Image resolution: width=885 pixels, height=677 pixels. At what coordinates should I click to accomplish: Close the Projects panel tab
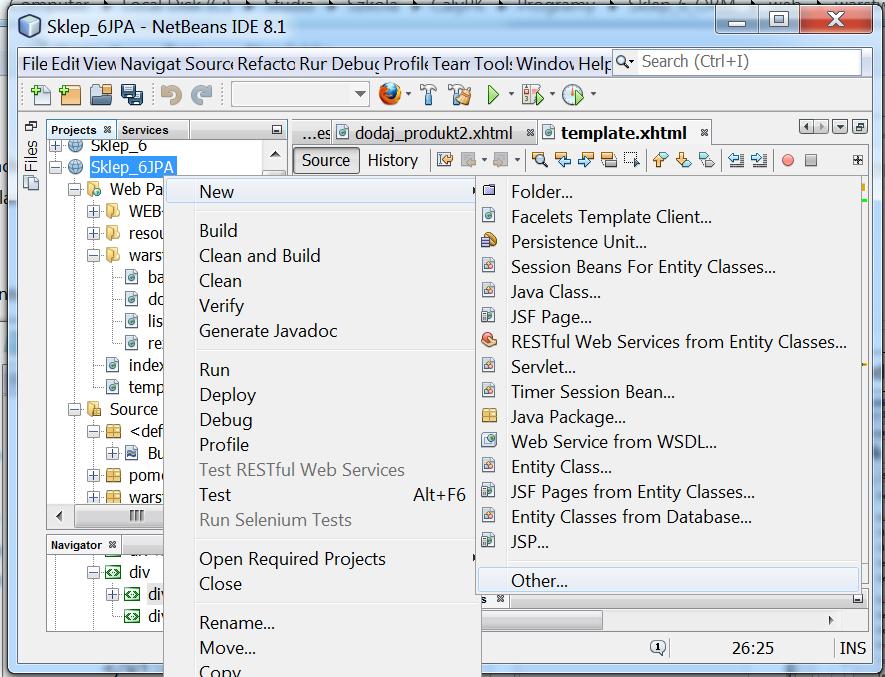point(107,130)
